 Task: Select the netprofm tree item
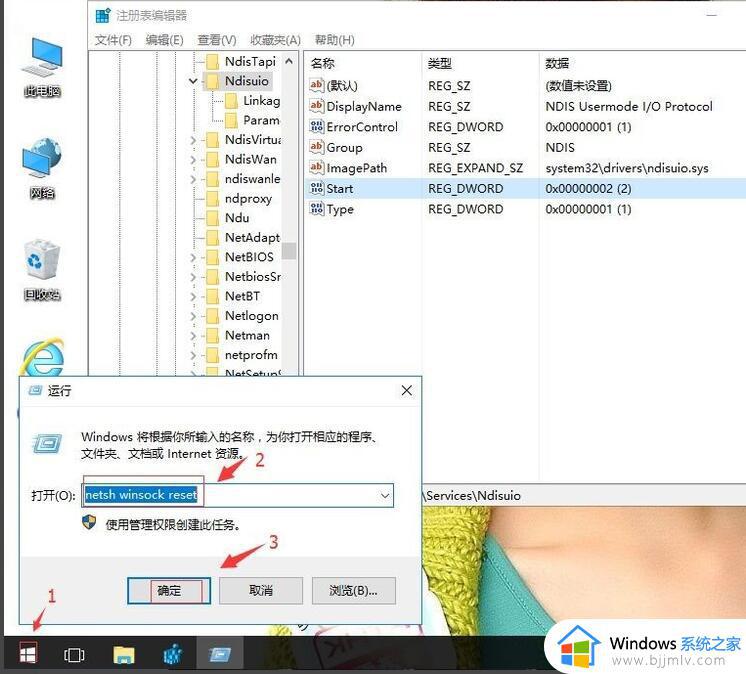[251, 355]
